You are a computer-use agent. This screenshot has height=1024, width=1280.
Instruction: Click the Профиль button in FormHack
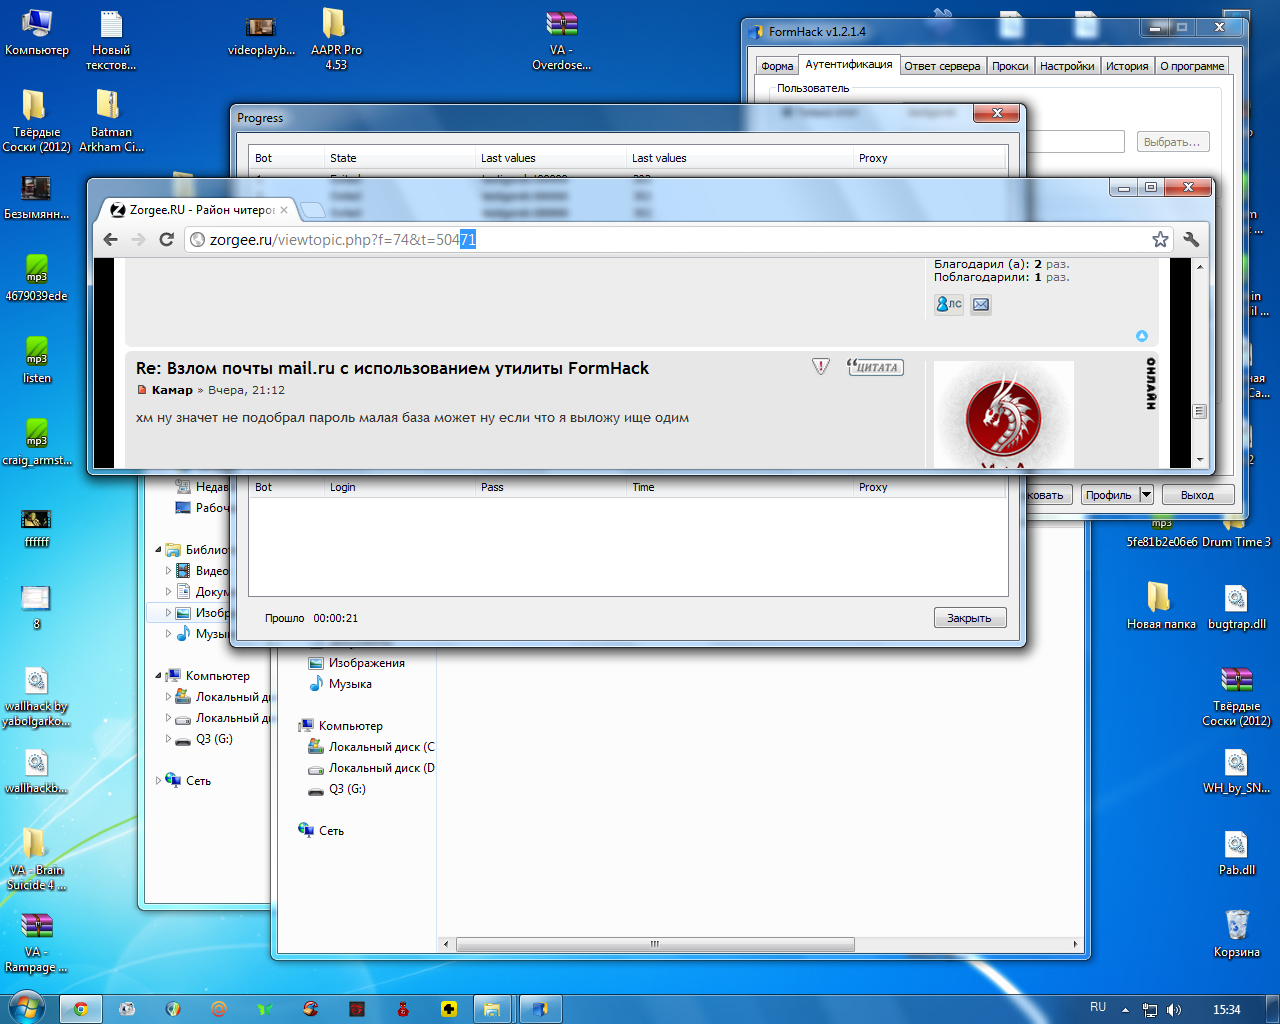[x=1109, y=495]
